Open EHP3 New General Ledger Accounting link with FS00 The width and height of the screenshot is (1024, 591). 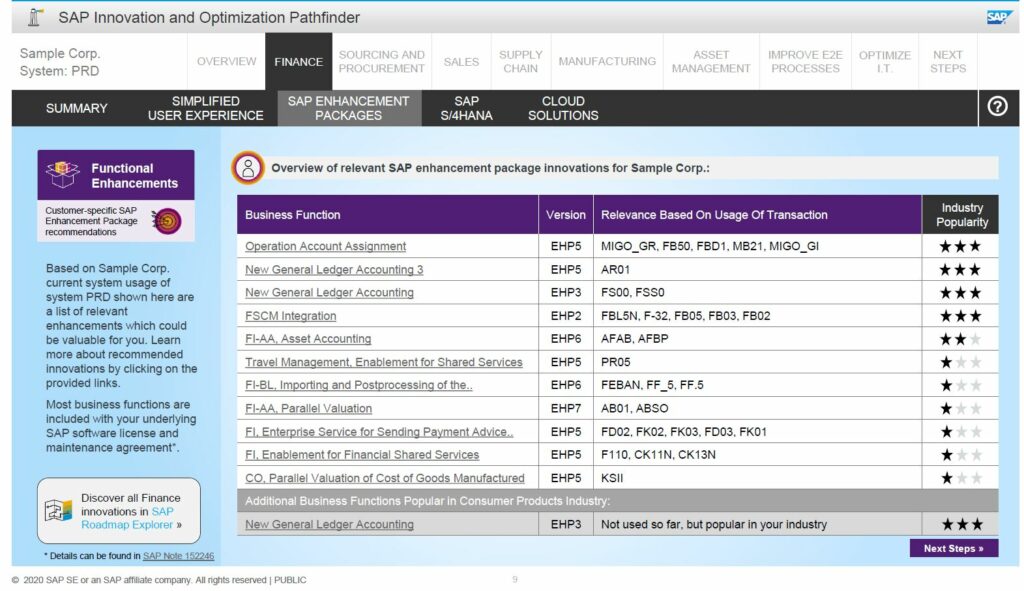[x=329, y=293]
